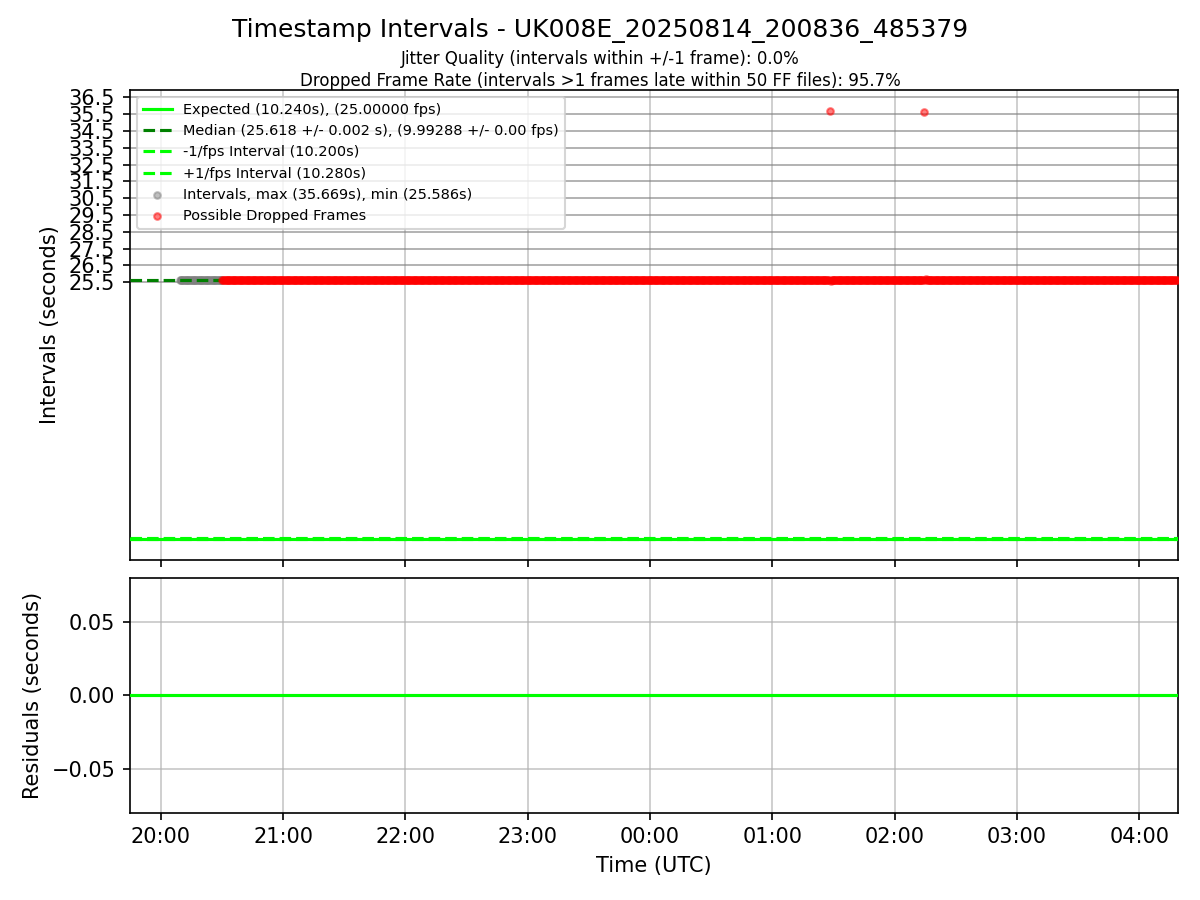Click the 'Intervals (seconds)' y-axis label
The width and height of the screenshot is (1200, 900).
point(49,325)
